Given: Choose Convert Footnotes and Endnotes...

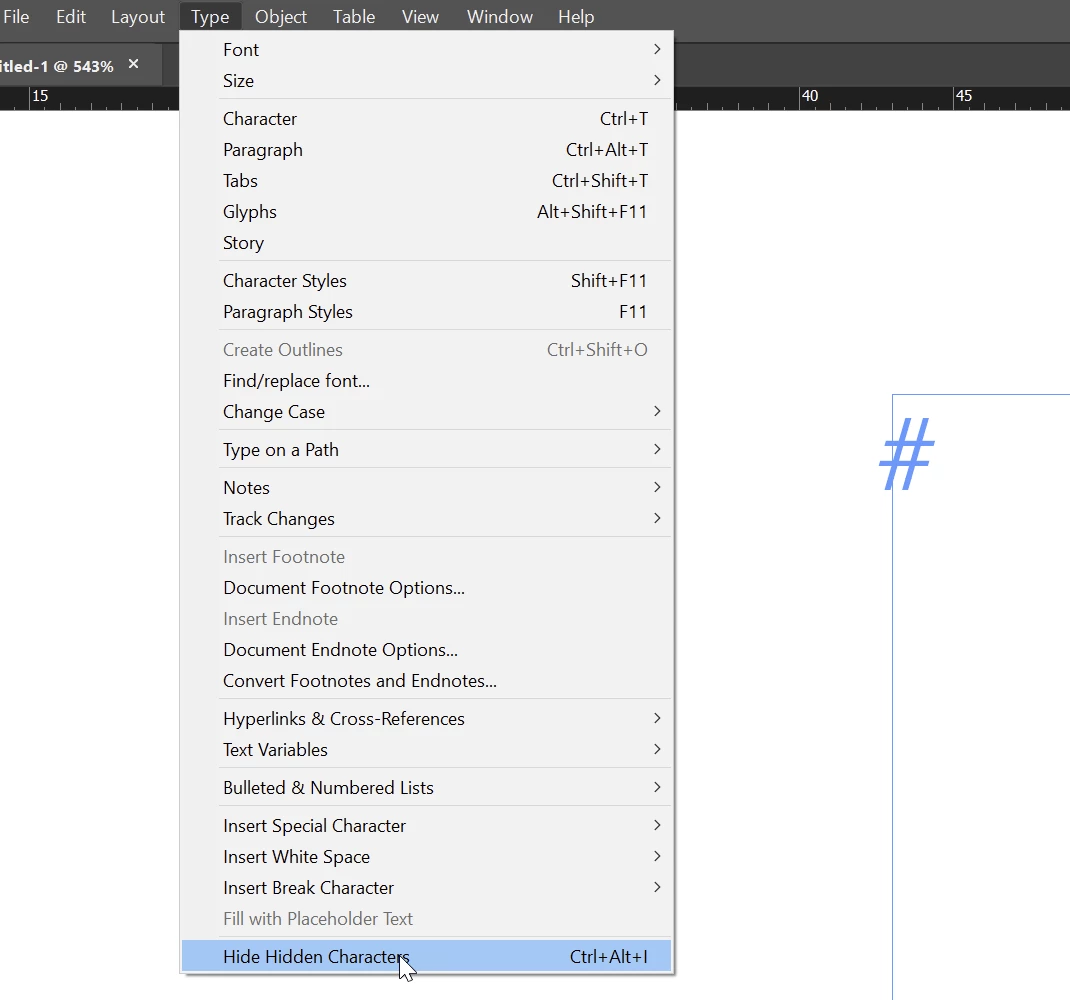Looking at the screenshot, I should [x=426, y=681].
